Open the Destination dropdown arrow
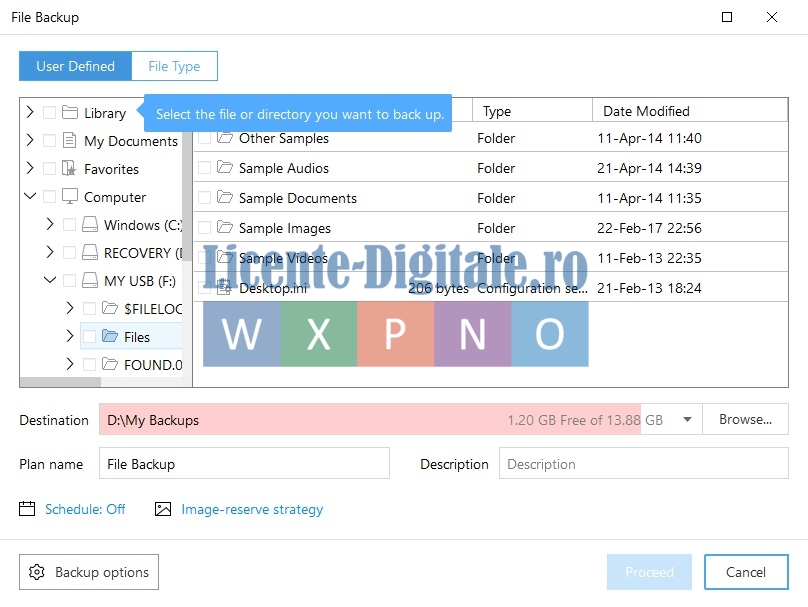 tap(687, 419)
